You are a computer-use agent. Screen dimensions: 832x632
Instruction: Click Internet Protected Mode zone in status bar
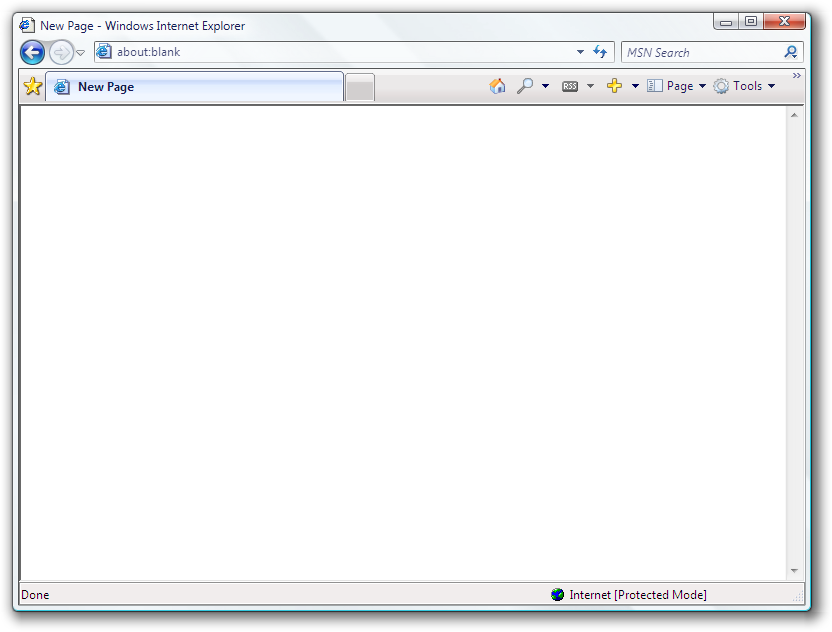tap(635, 594)
